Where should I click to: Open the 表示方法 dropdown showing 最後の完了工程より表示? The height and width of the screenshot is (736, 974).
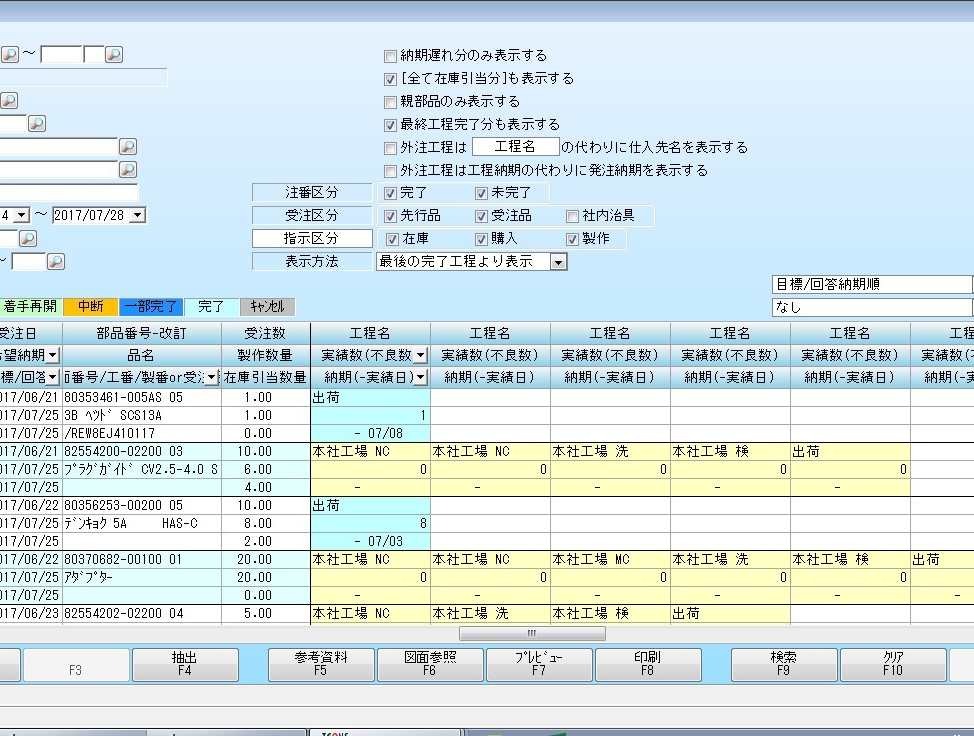pos(558,262)
